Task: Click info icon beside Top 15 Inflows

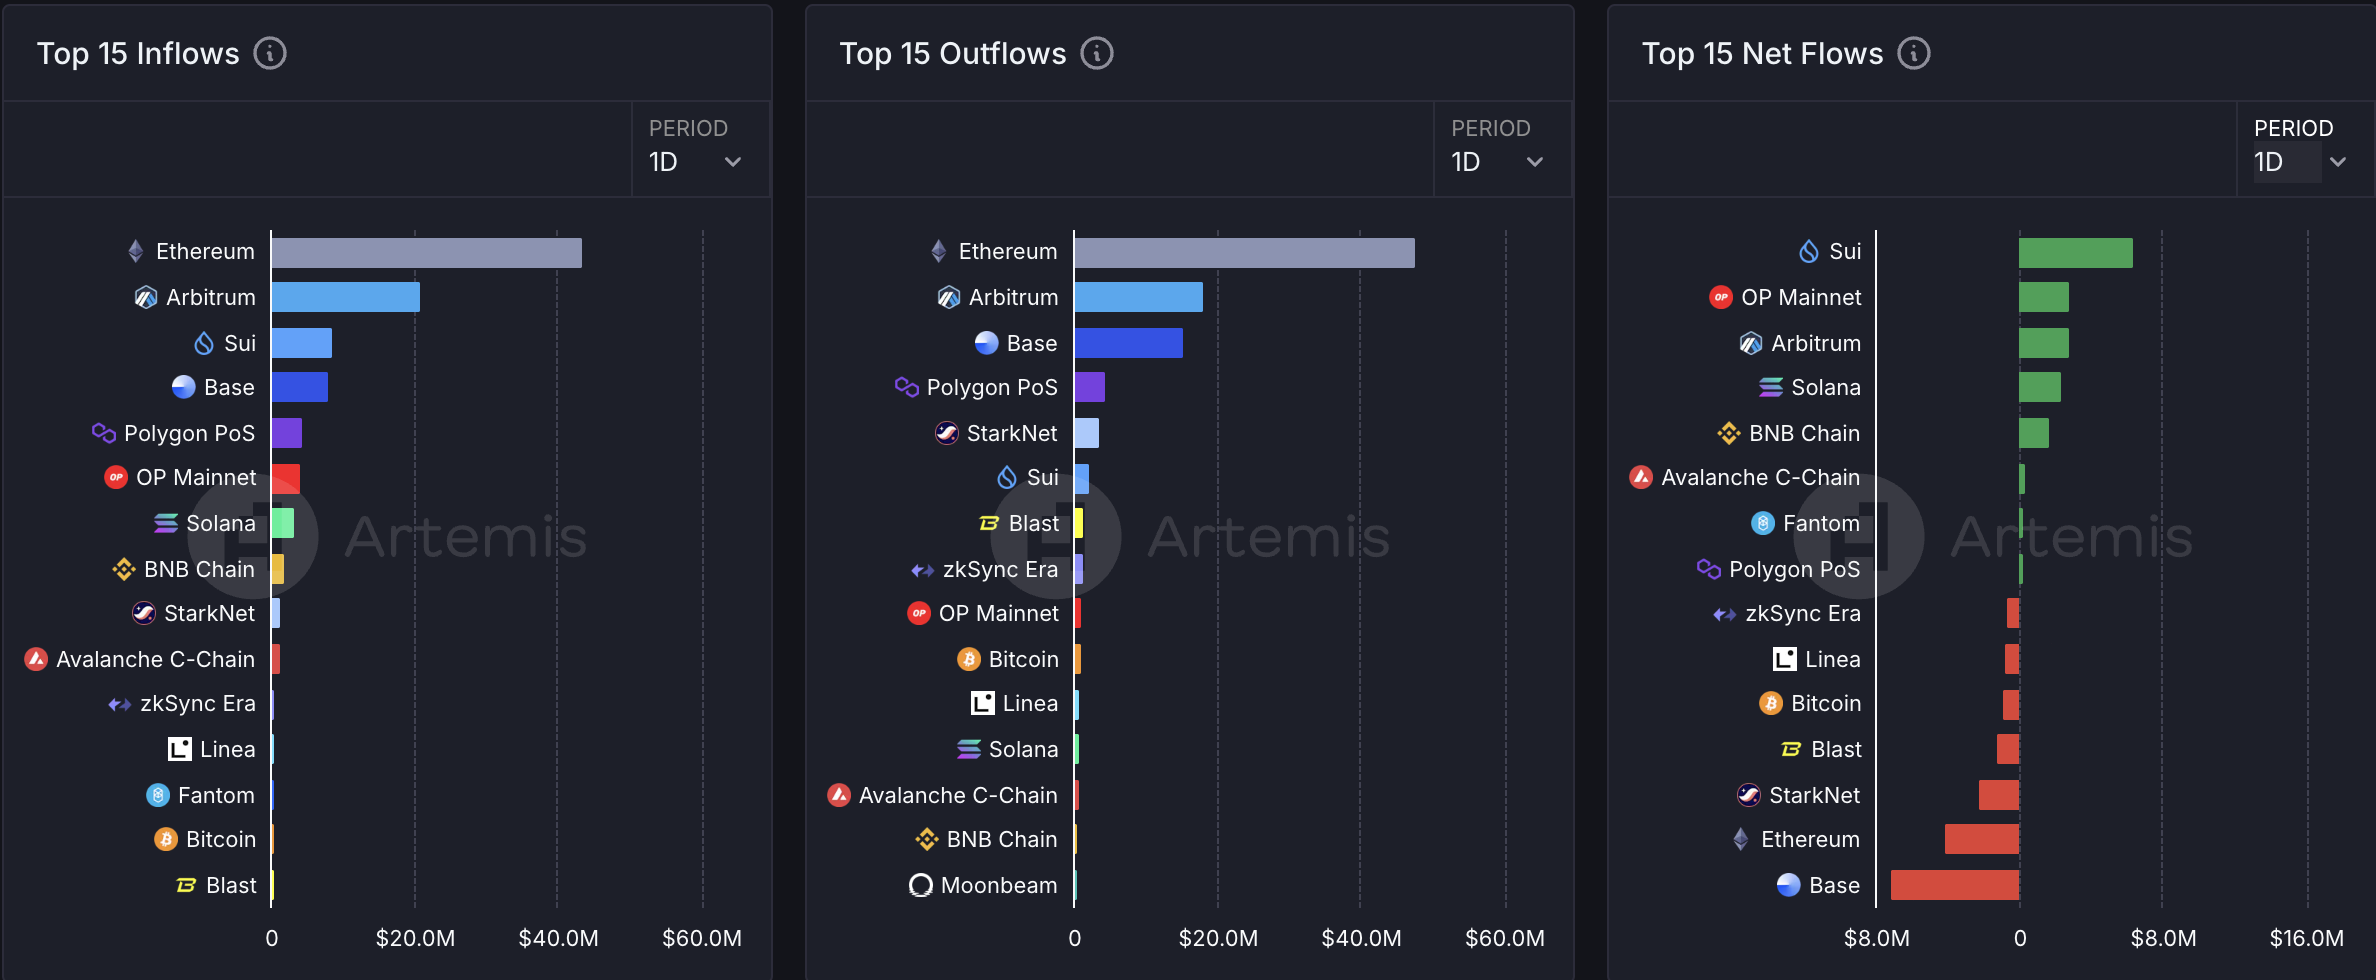Action: coord(270,53)
